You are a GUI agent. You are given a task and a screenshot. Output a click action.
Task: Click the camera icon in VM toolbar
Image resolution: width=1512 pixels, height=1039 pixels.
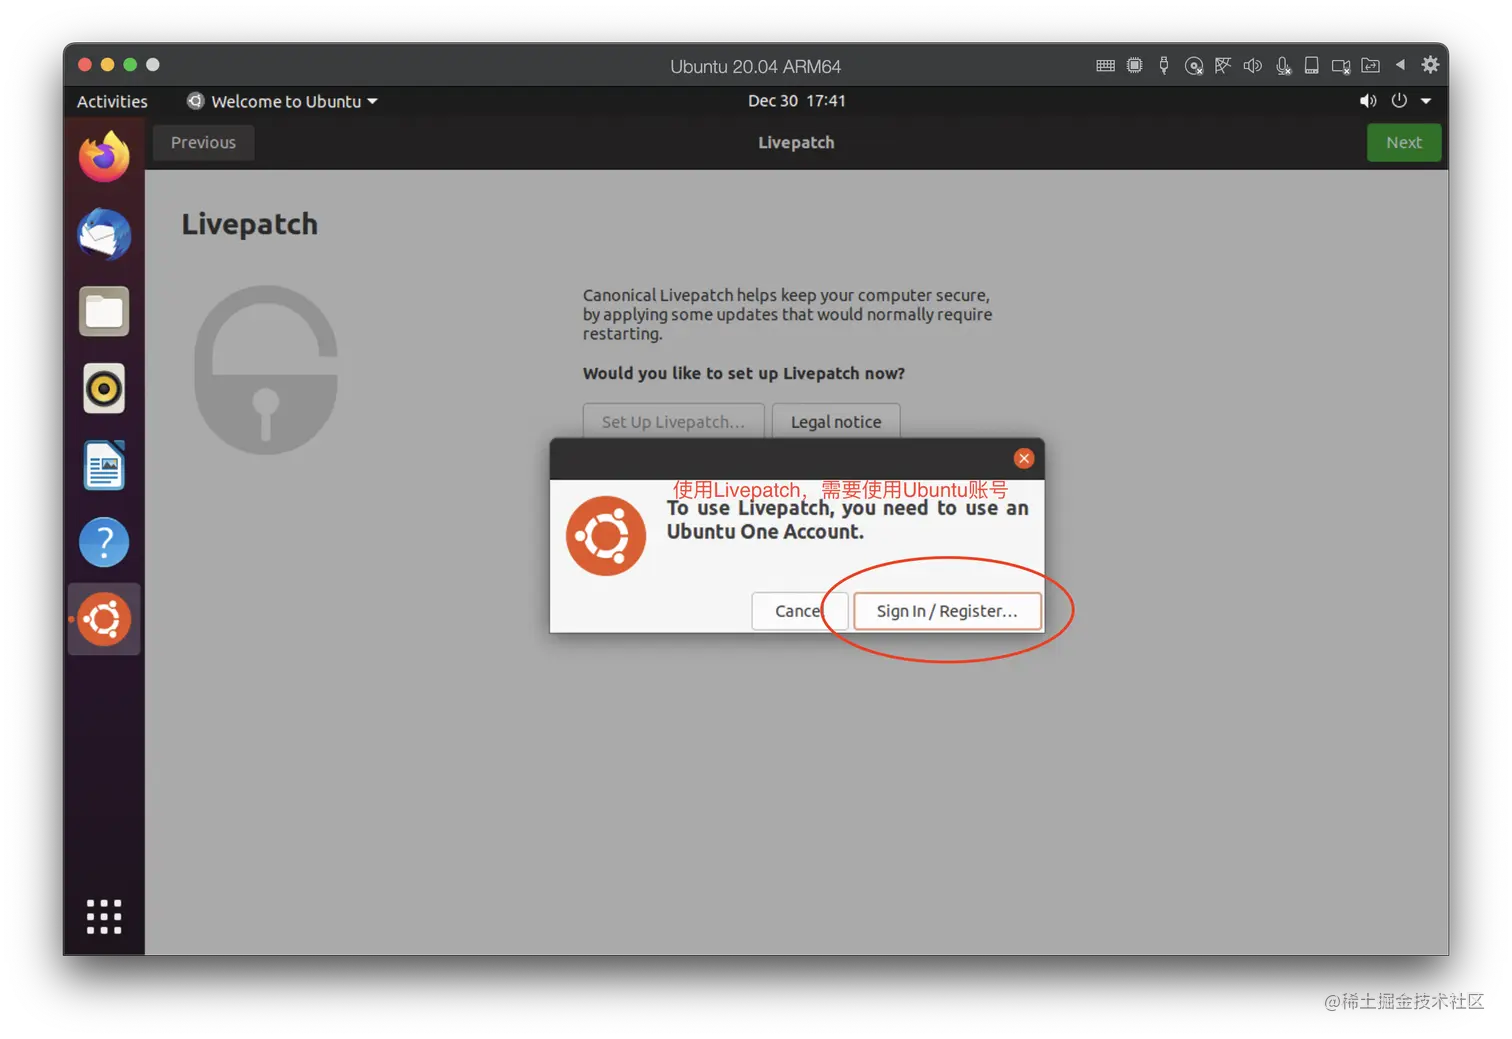point(1341,66)
